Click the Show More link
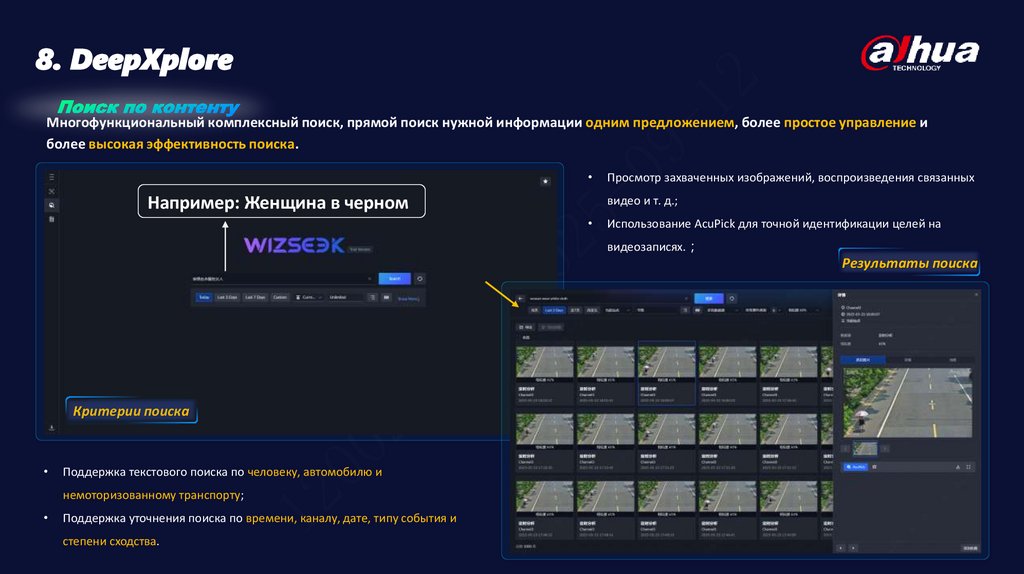Image resolution: width=1024 pixels, height=574 pixels. coord(409,298)
